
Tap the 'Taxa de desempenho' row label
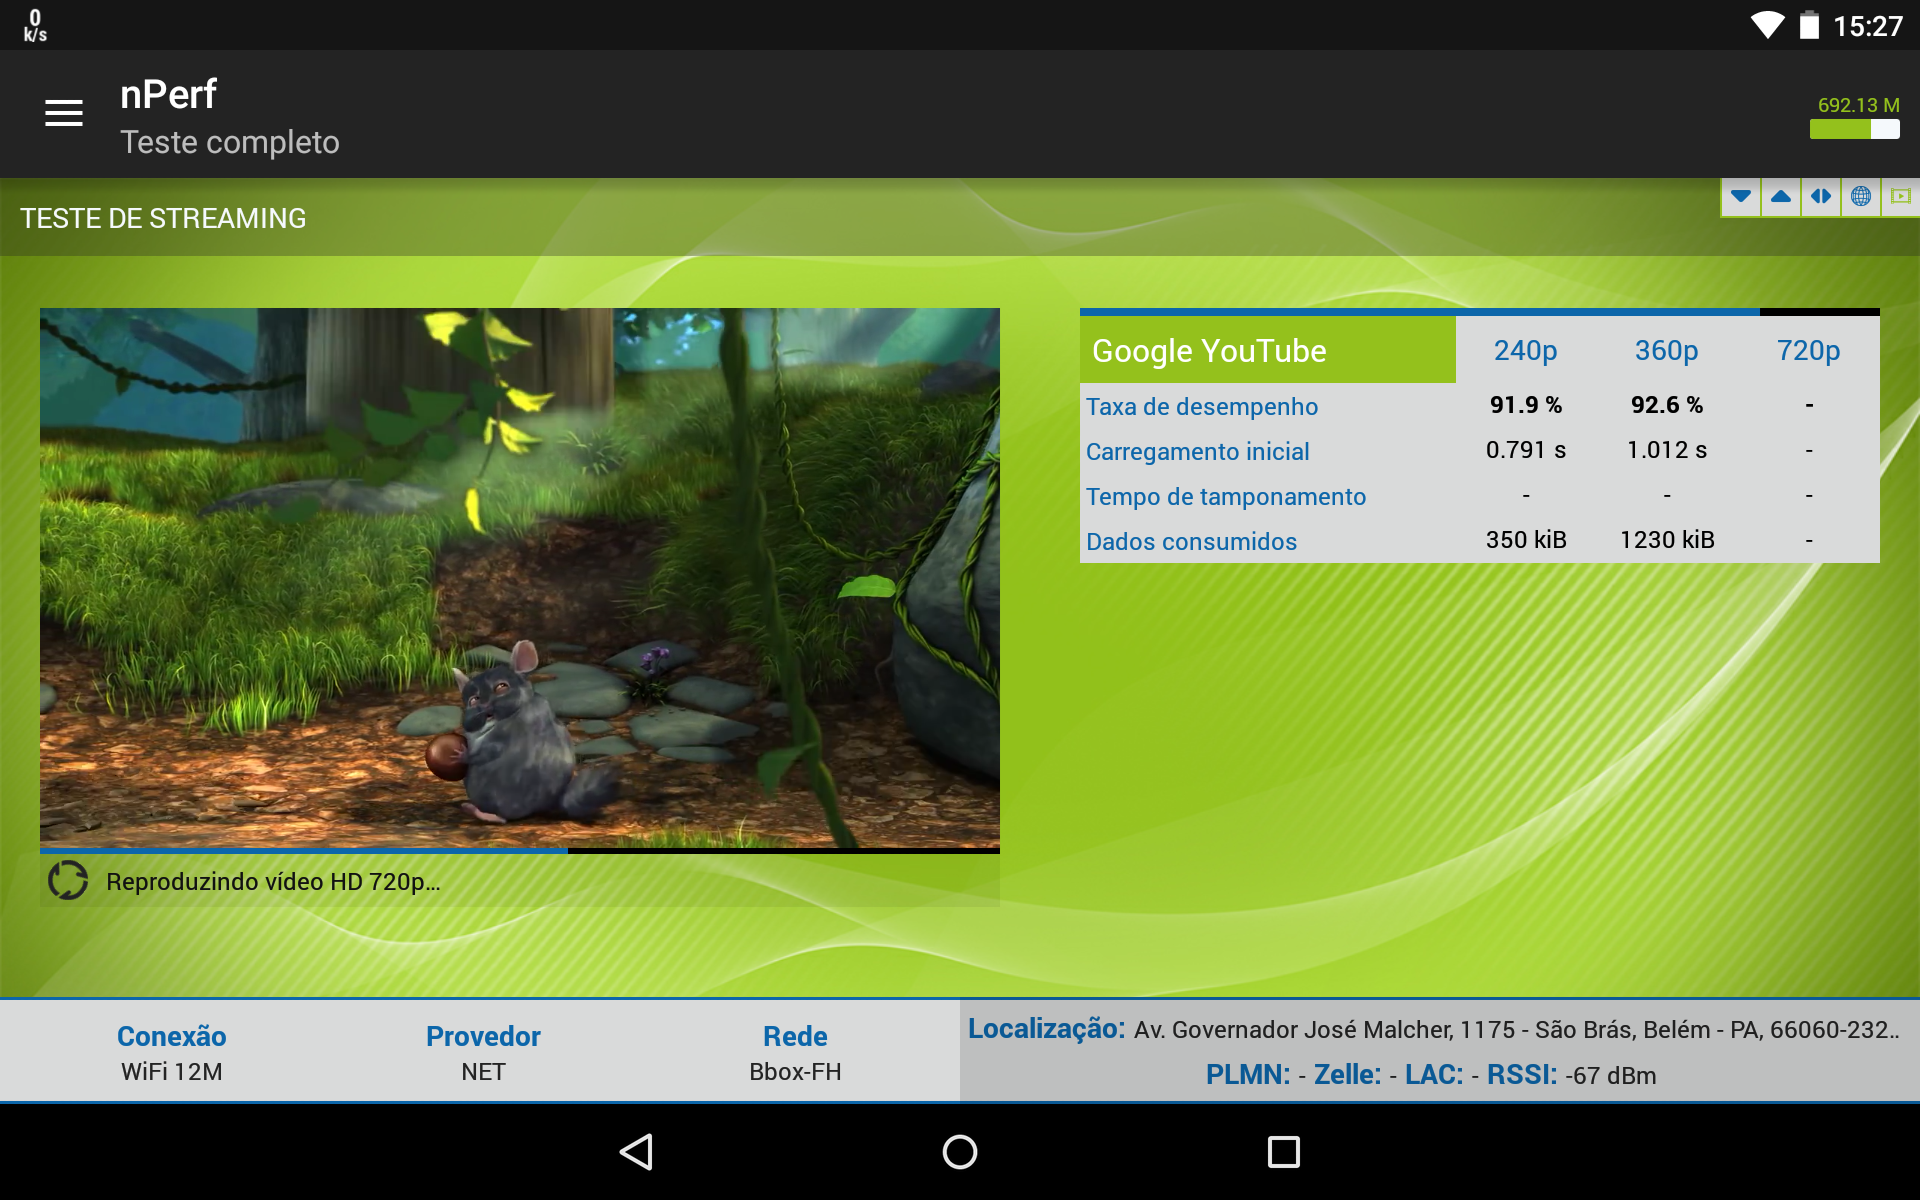1202,407
